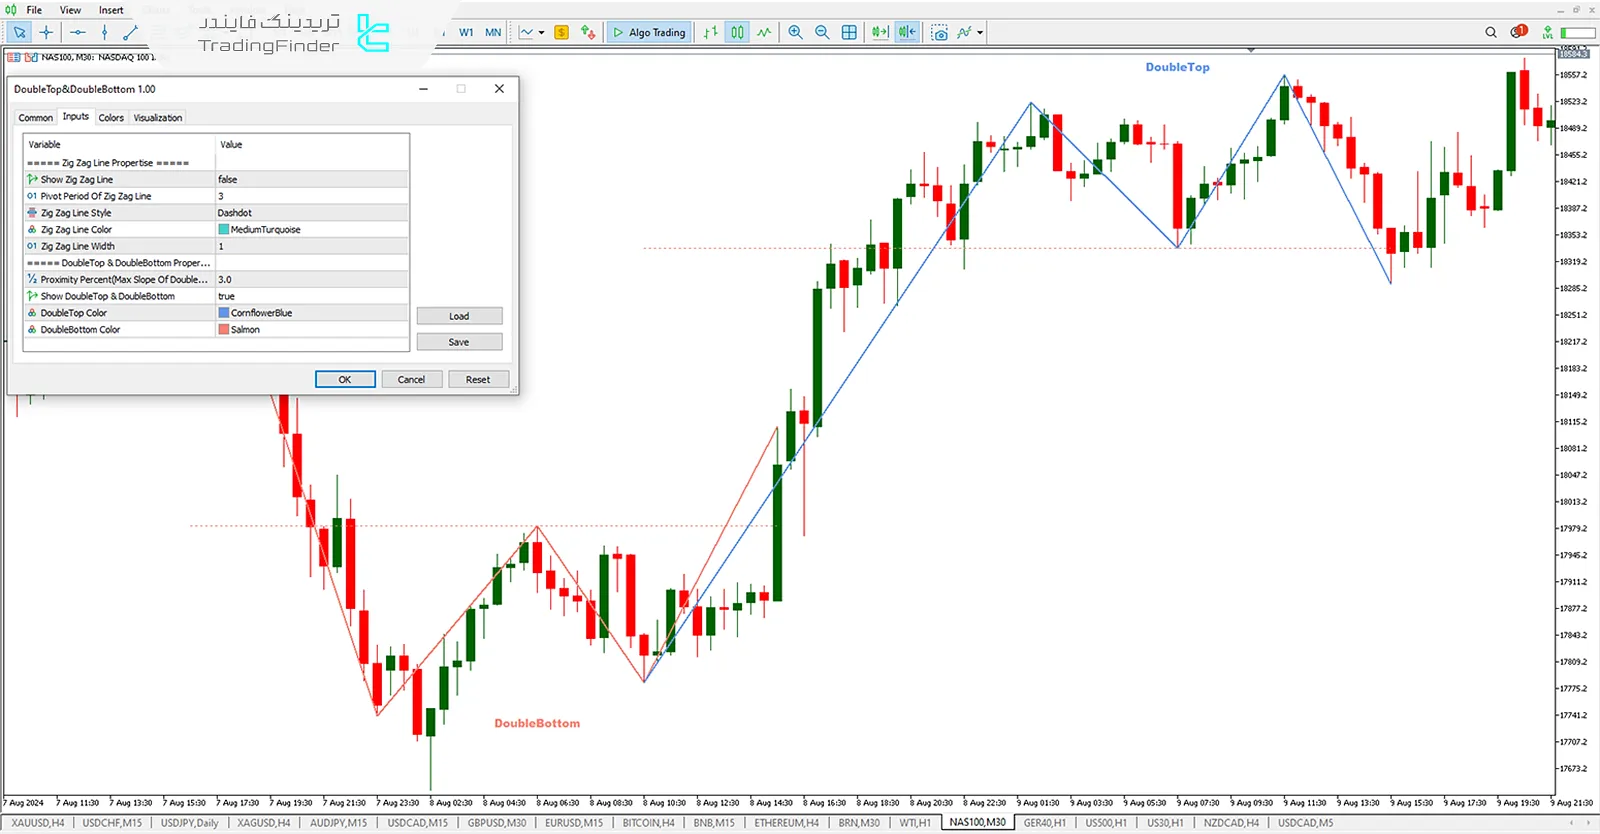
Task: Click the zoom out magnifier icon
Action: 822,32
